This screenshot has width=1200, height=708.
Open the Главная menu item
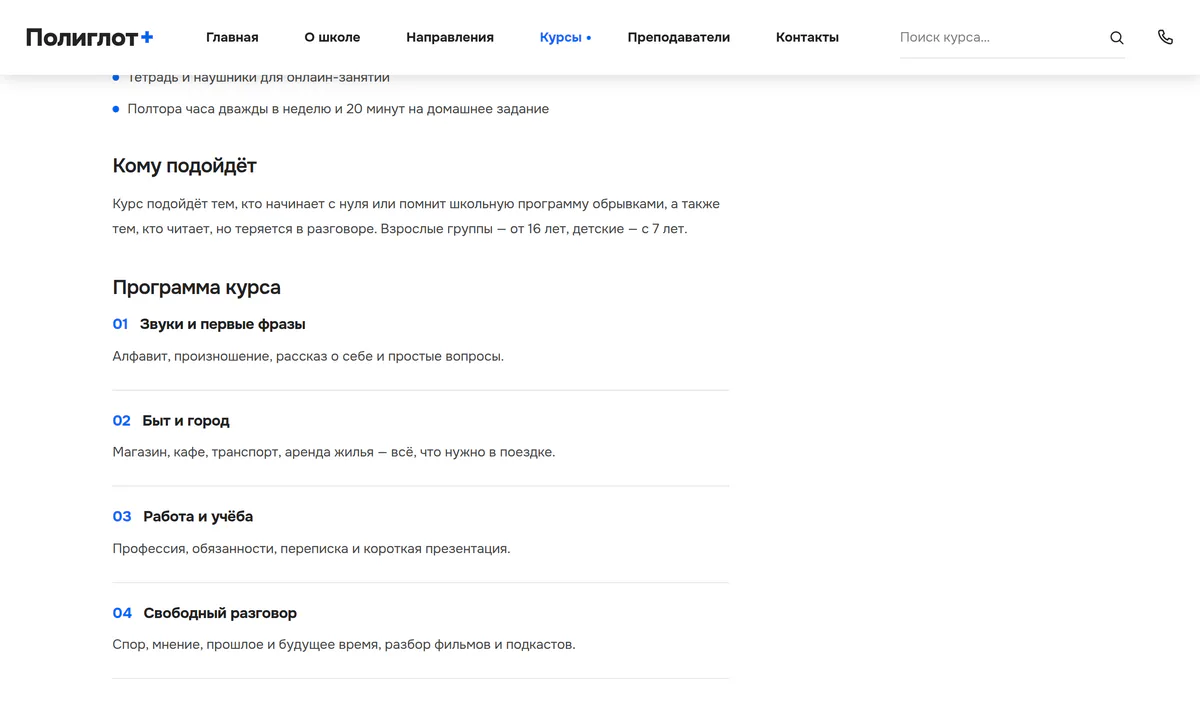232,37
